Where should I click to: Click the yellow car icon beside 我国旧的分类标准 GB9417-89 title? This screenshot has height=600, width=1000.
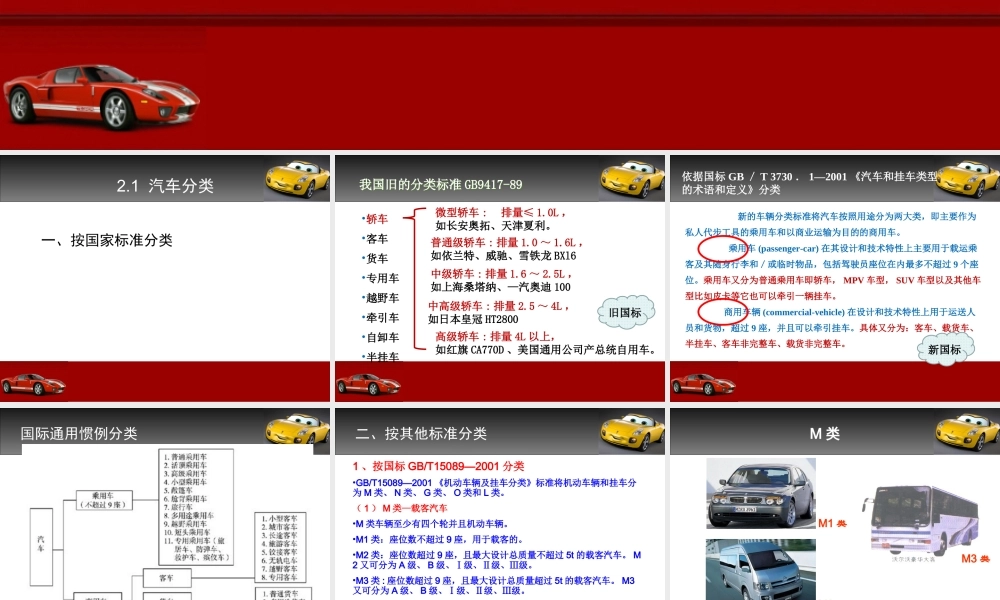(625, 178)
